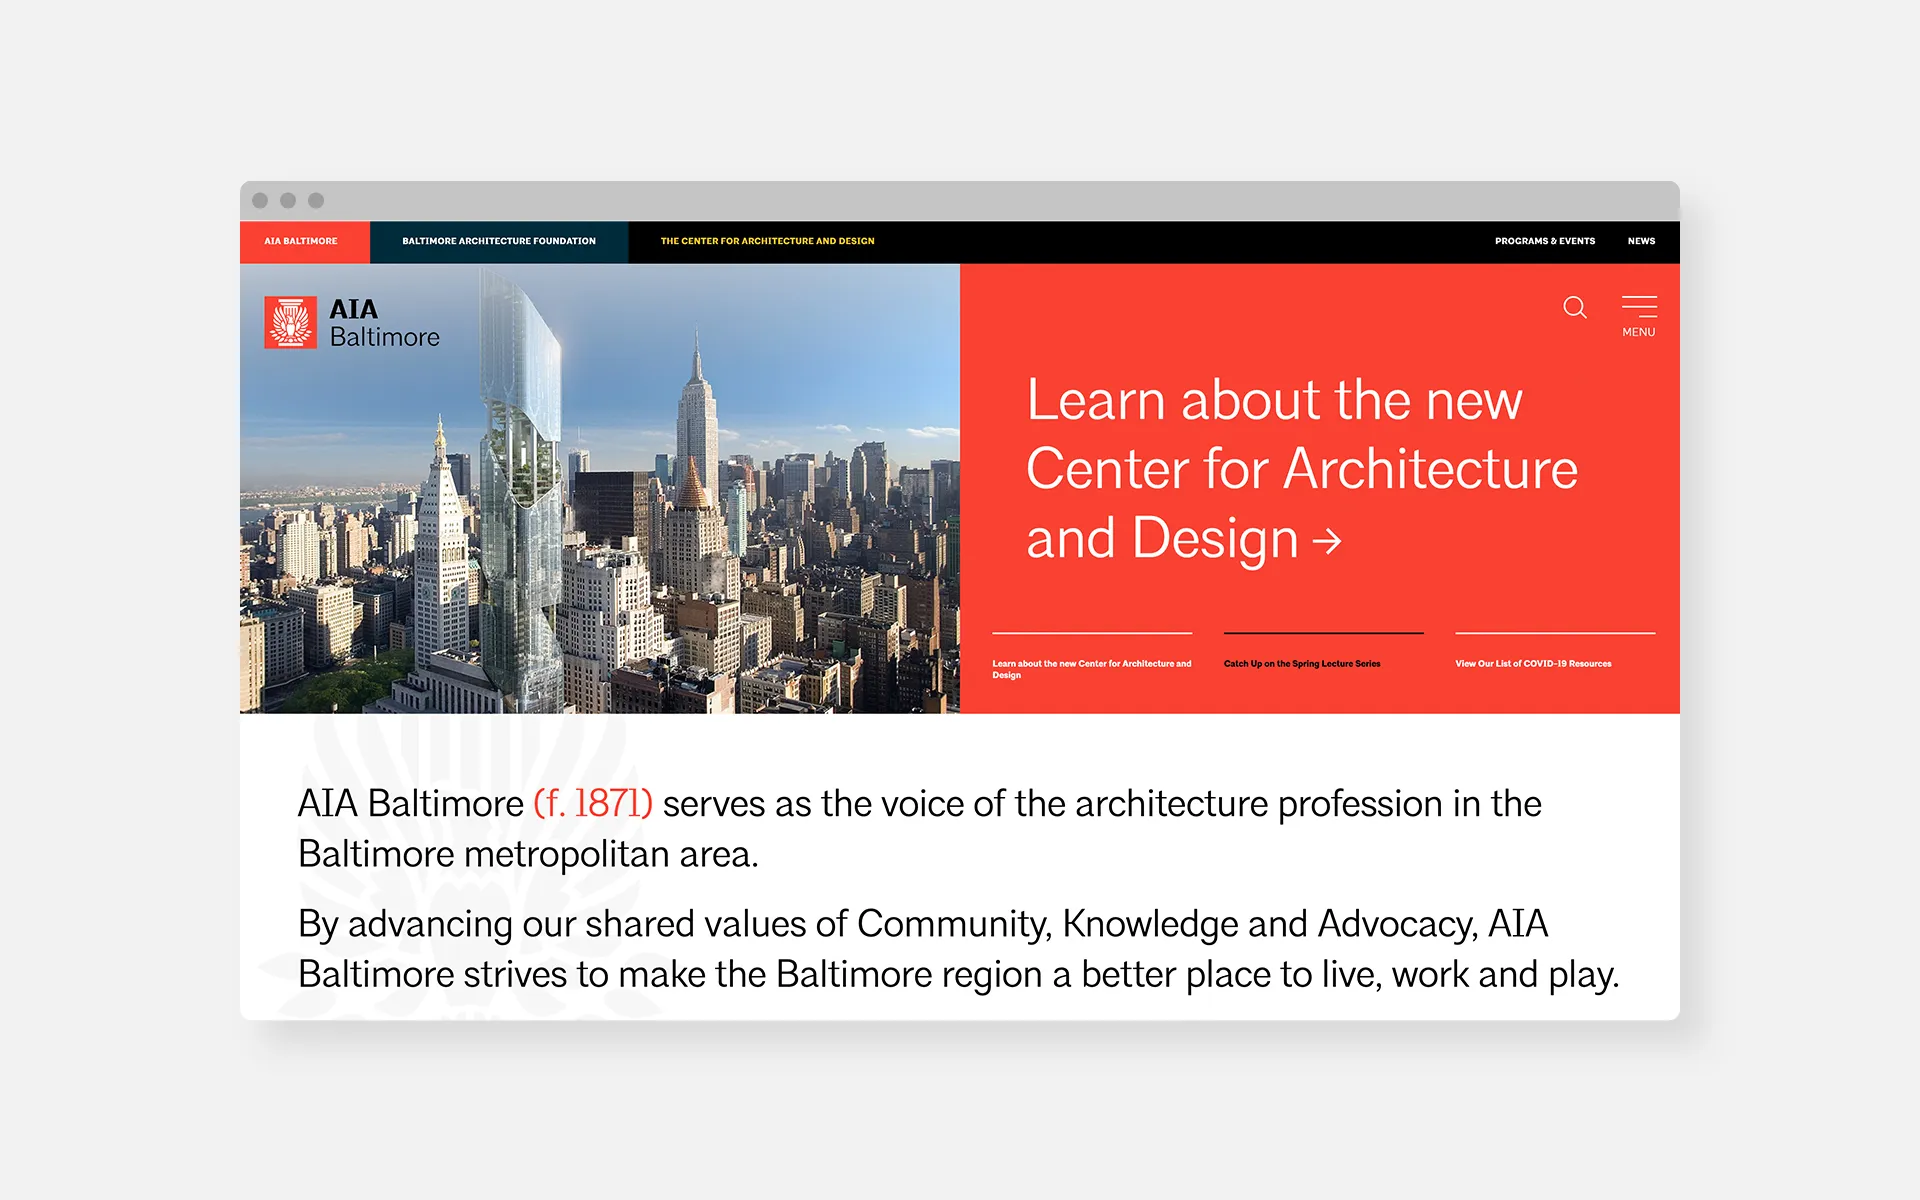Click the 'AIA Baltimore' wordmark text
The height and width of the screenshot is (1200, 1920).
pos(384,322)
